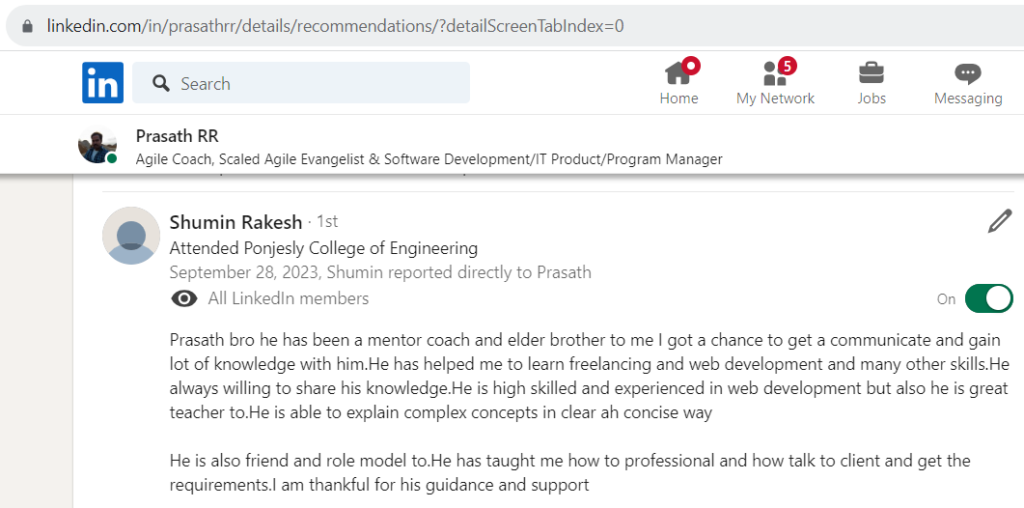Click Shumin Rakesh's avatar thumbnail
The height and width of the screenshot is (508, 1024).
point(131,236)
